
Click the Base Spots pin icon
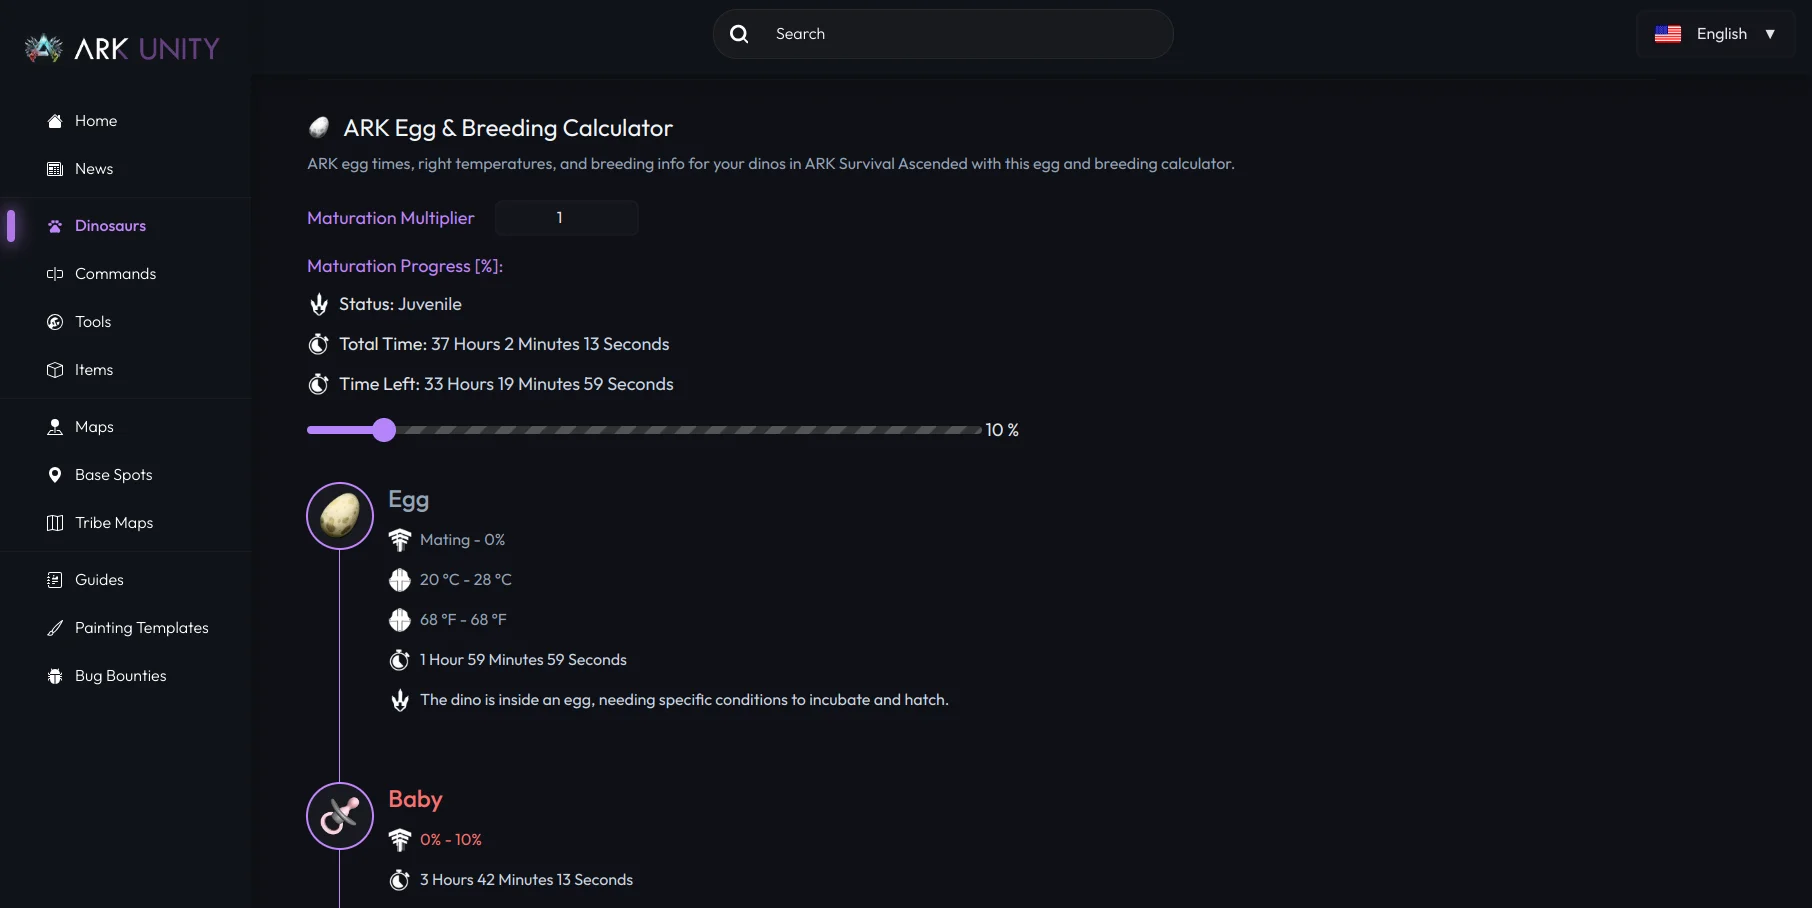click(x=55, y=475)
